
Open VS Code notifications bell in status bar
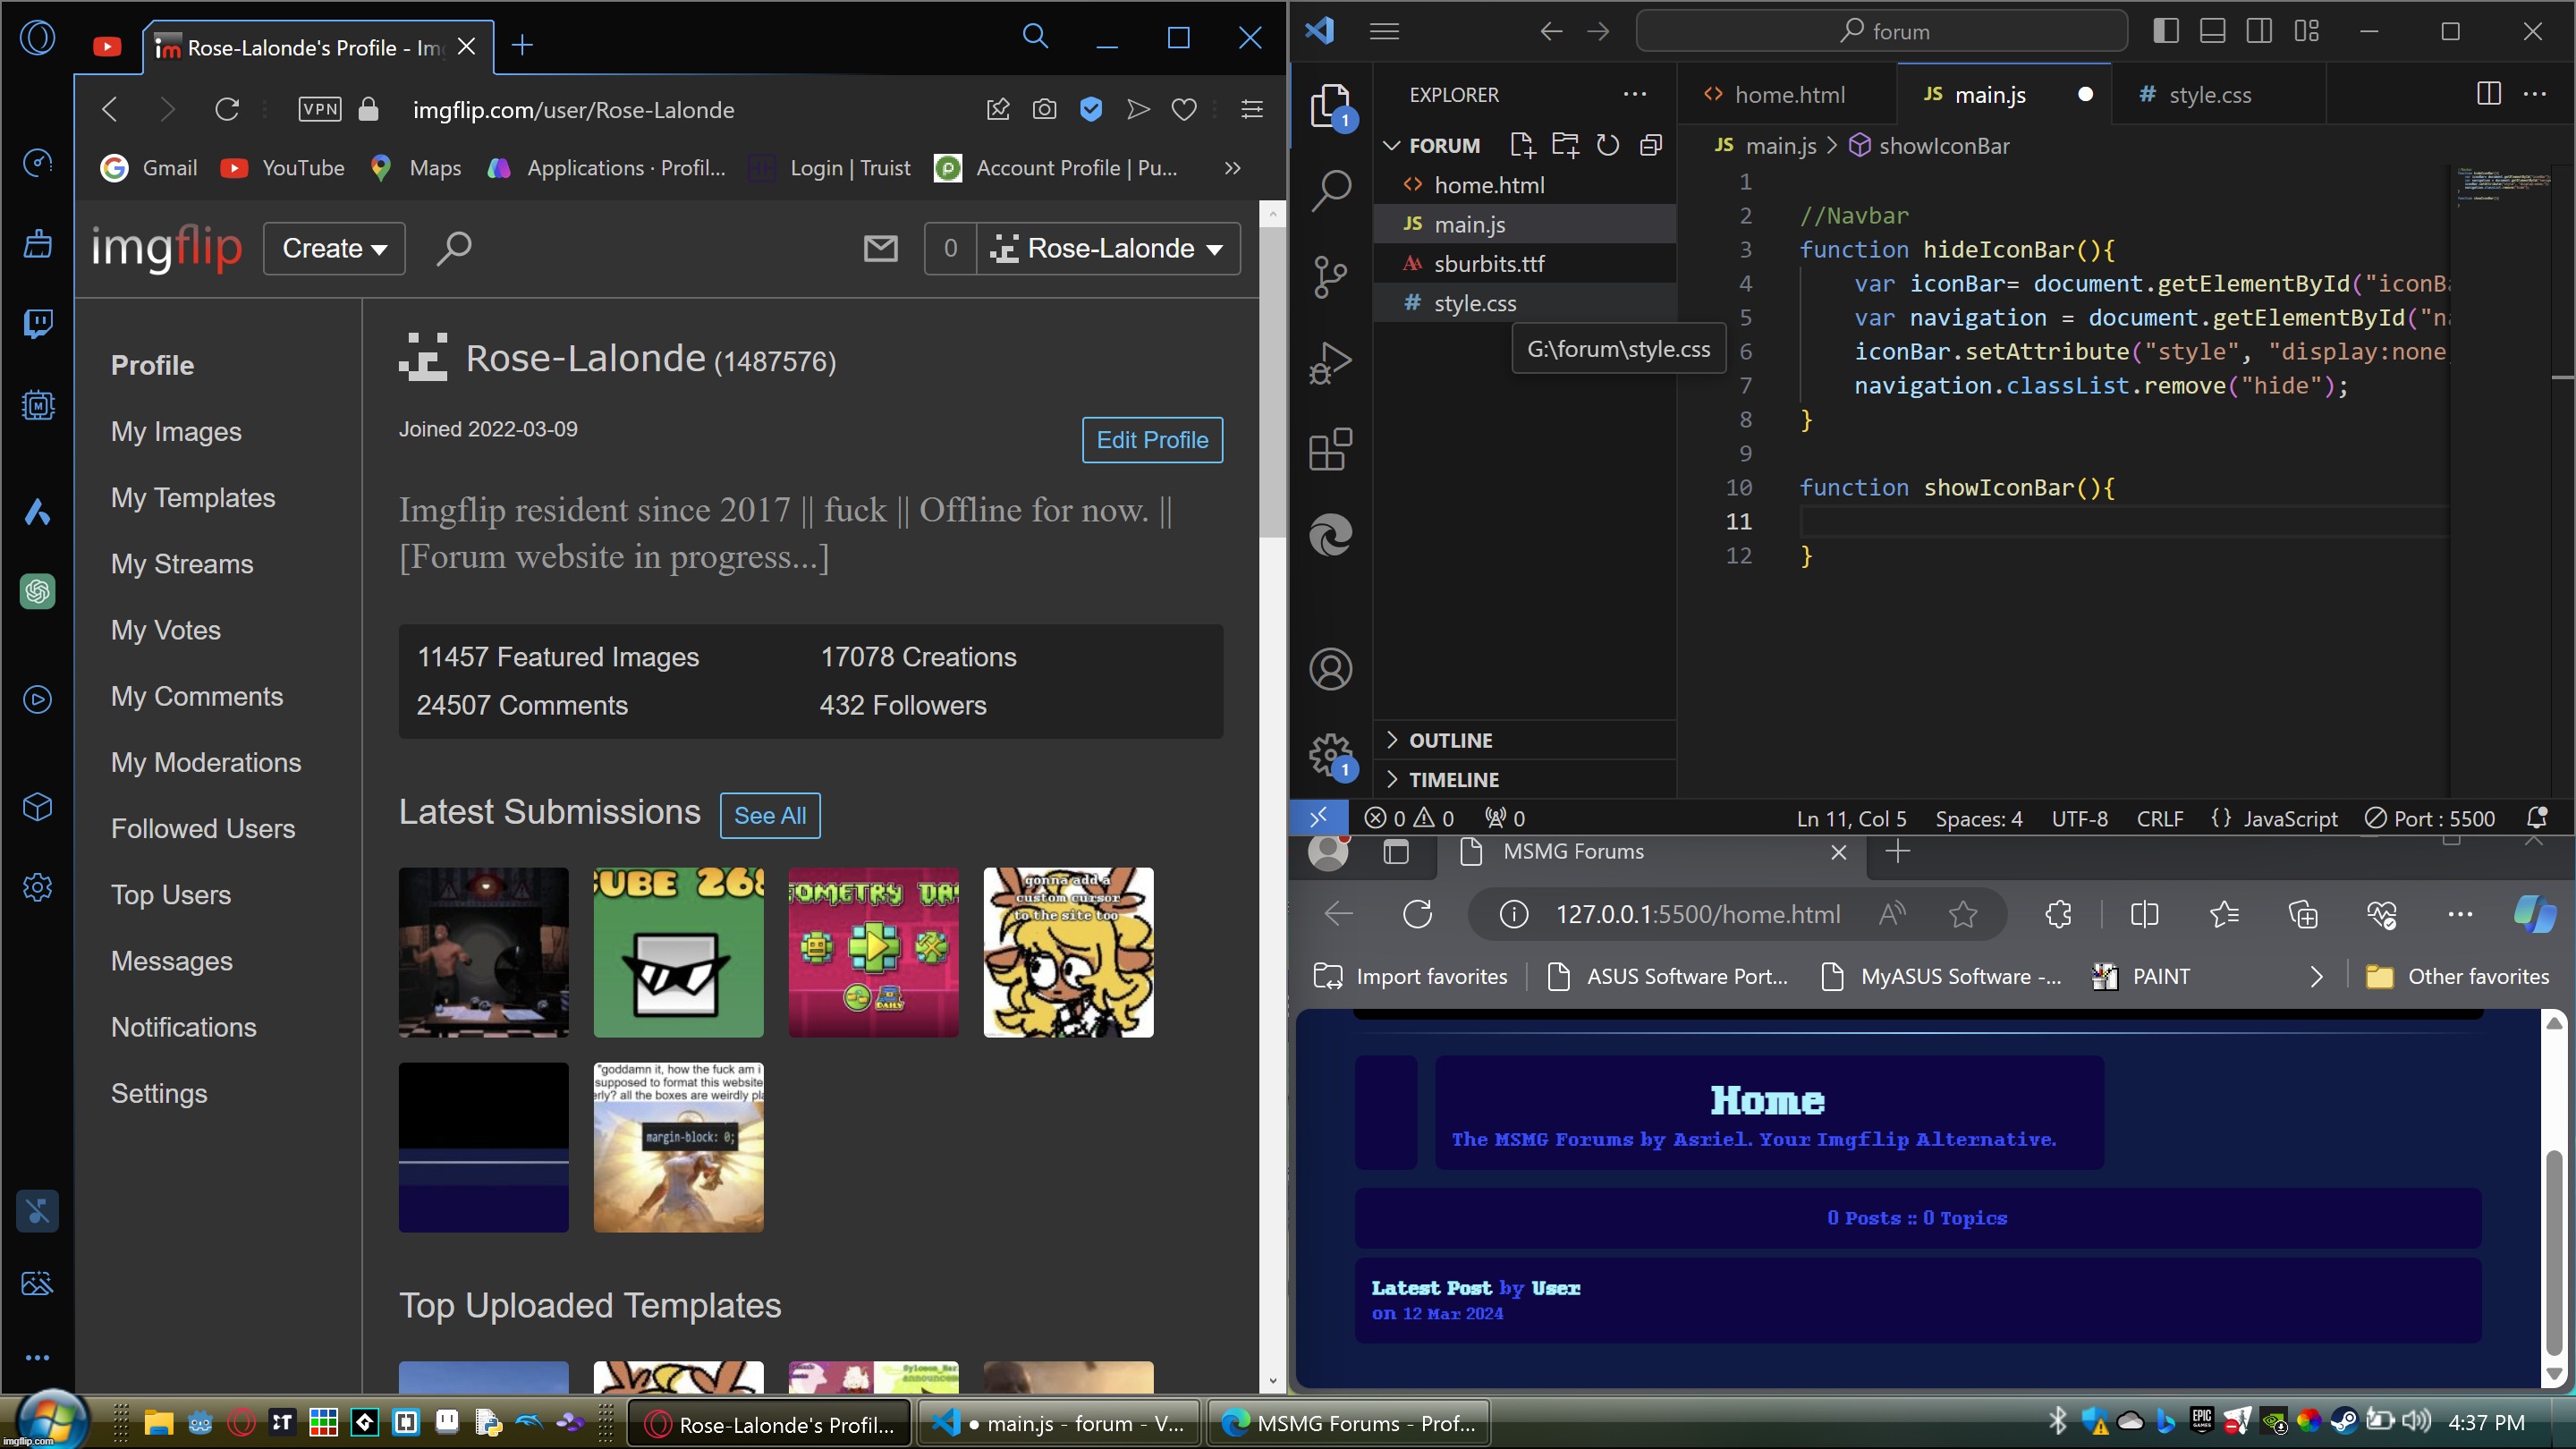pyautogui.click(x=2536, y=818)
